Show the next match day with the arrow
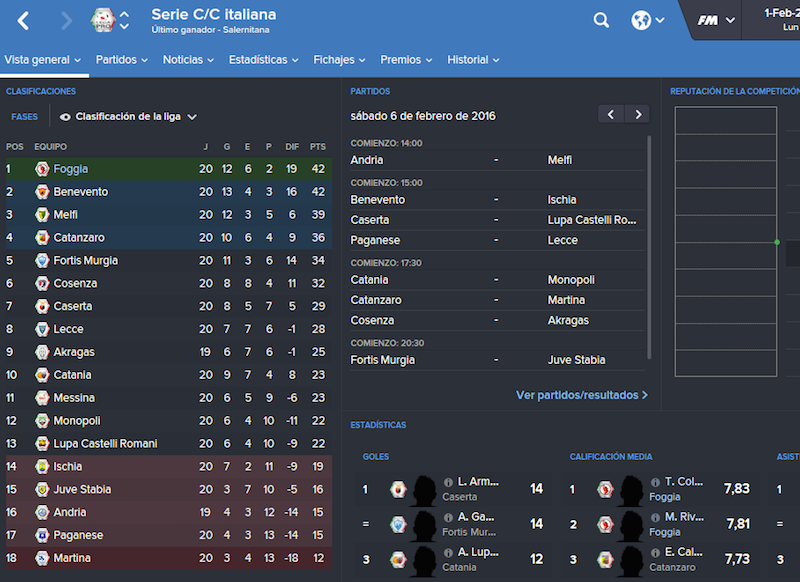 click(x=638, y=114)
